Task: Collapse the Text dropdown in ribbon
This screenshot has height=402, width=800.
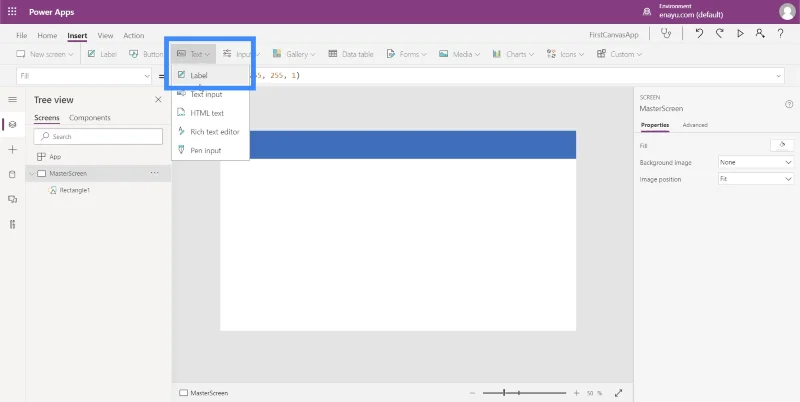Action: pyautogui.click(x=193, y=54)
